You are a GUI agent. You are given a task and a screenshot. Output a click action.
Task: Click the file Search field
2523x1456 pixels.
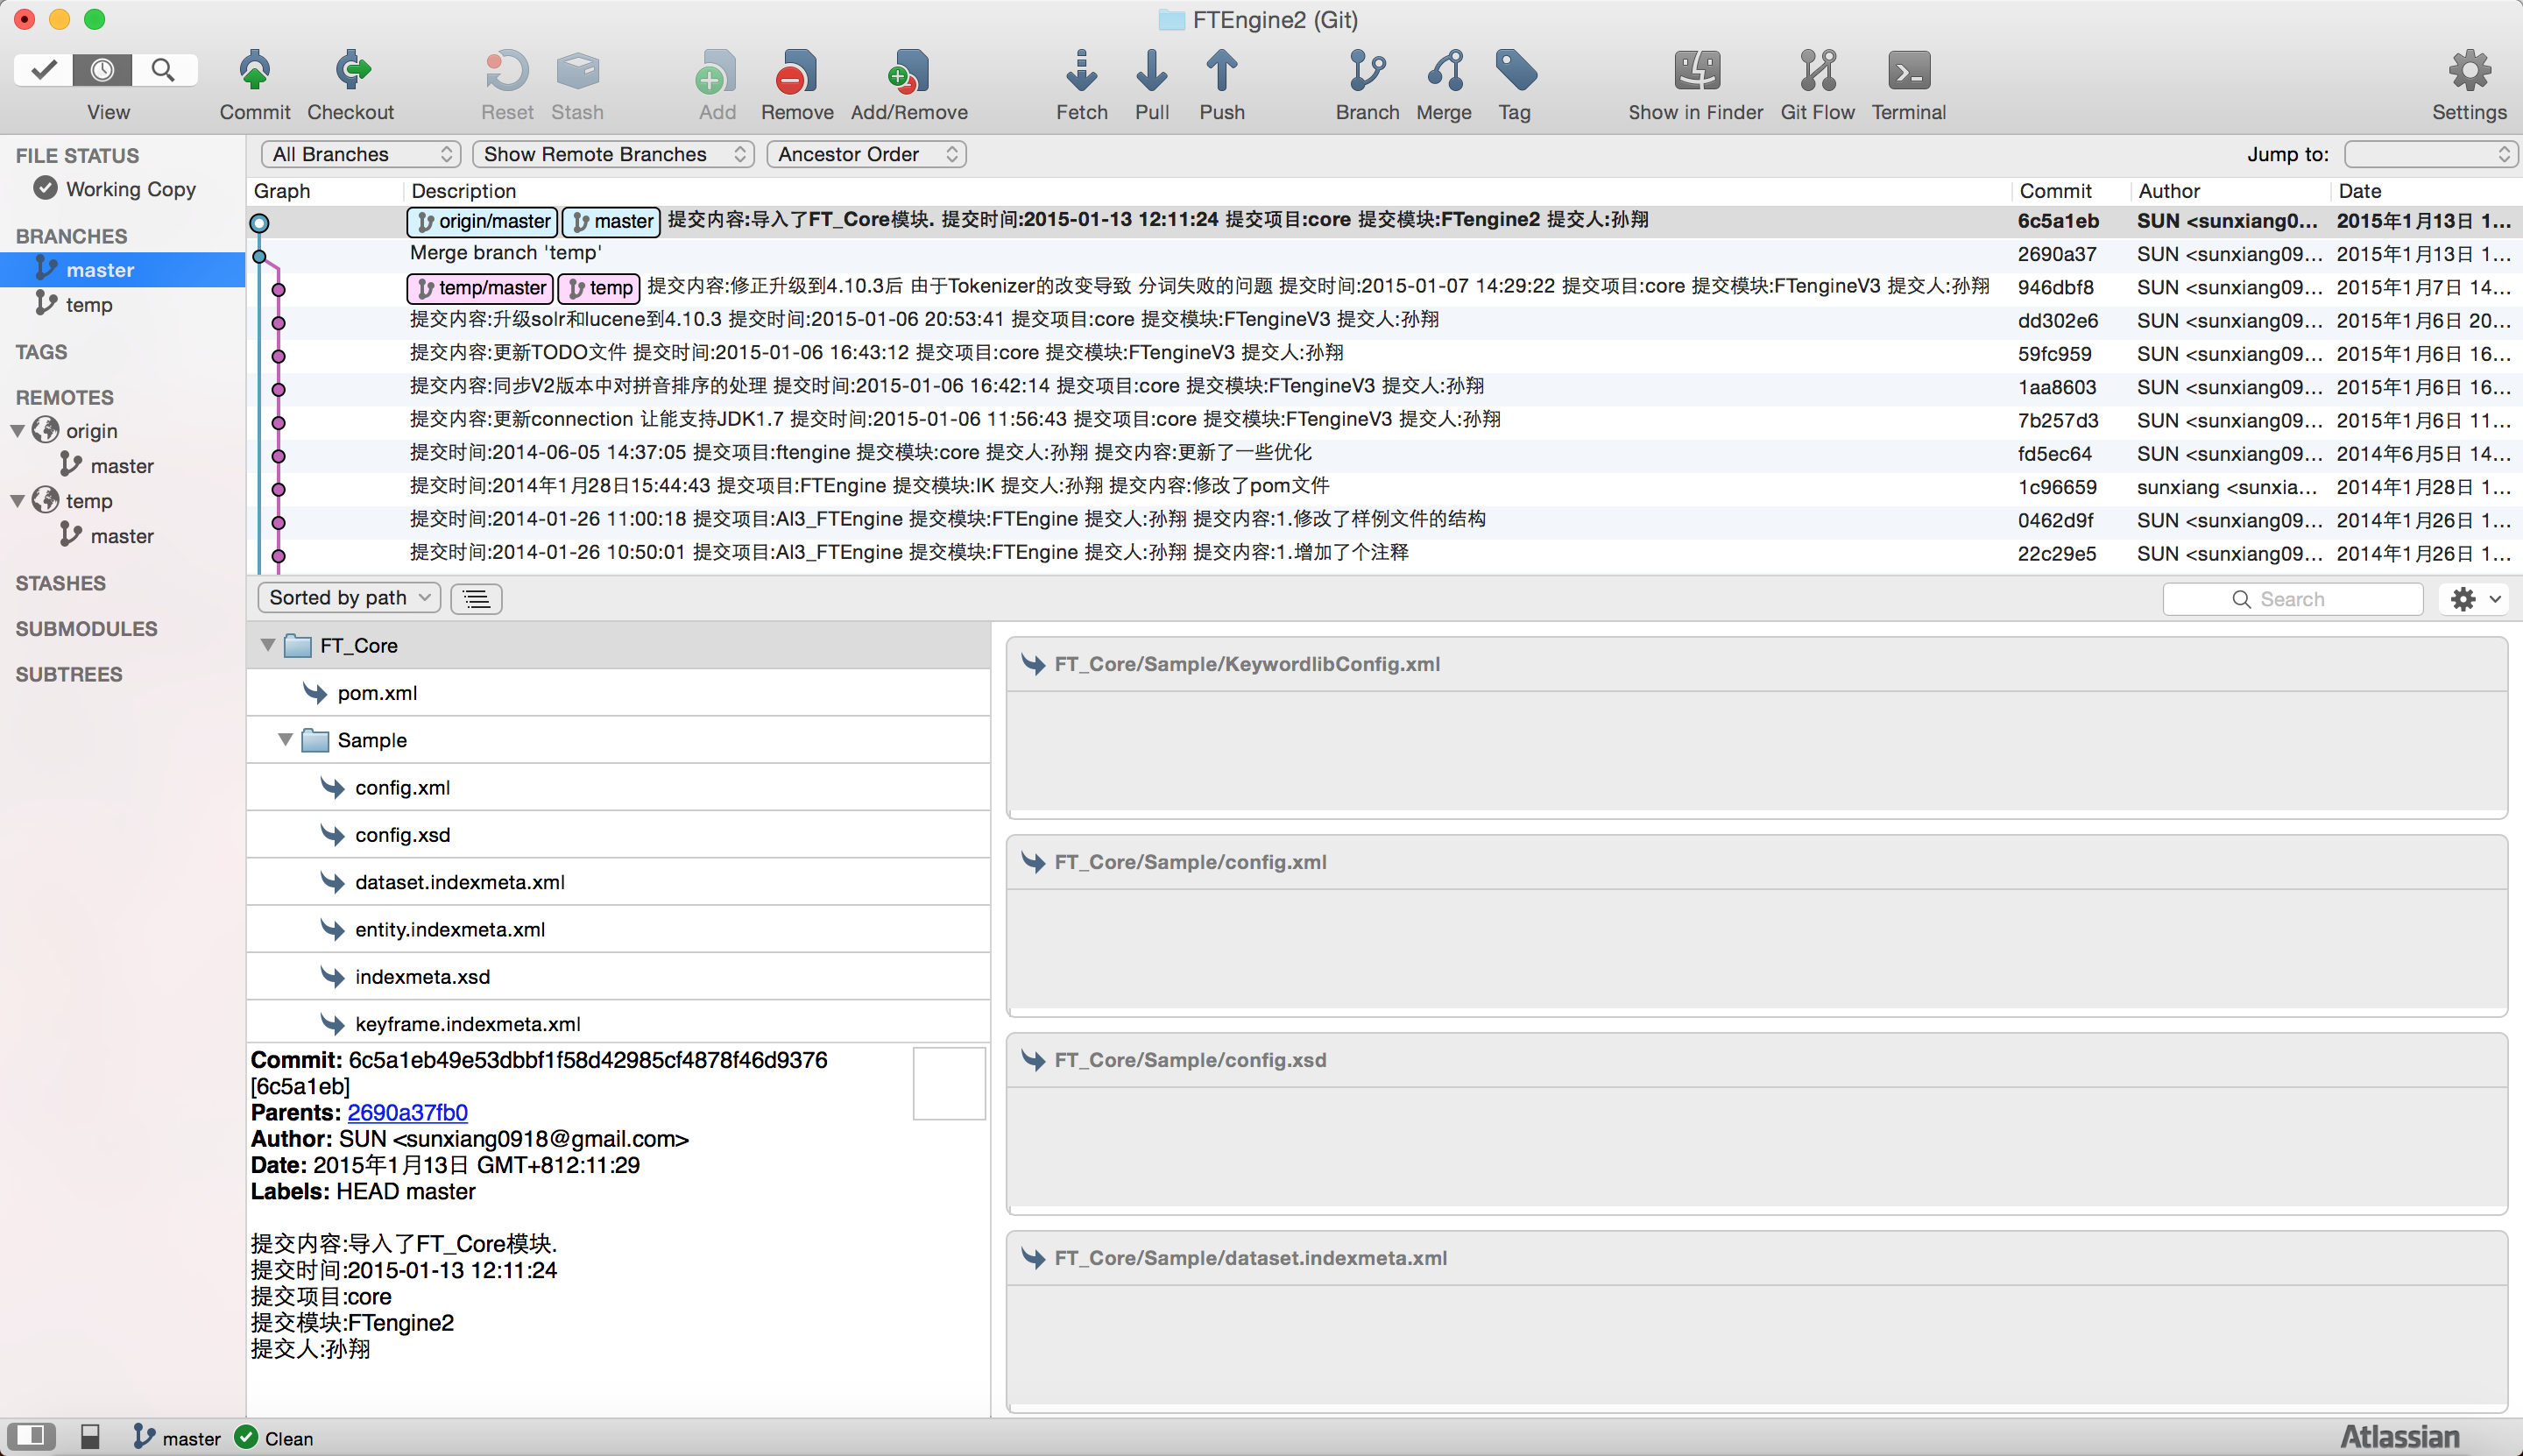[x=2292, y=599]
